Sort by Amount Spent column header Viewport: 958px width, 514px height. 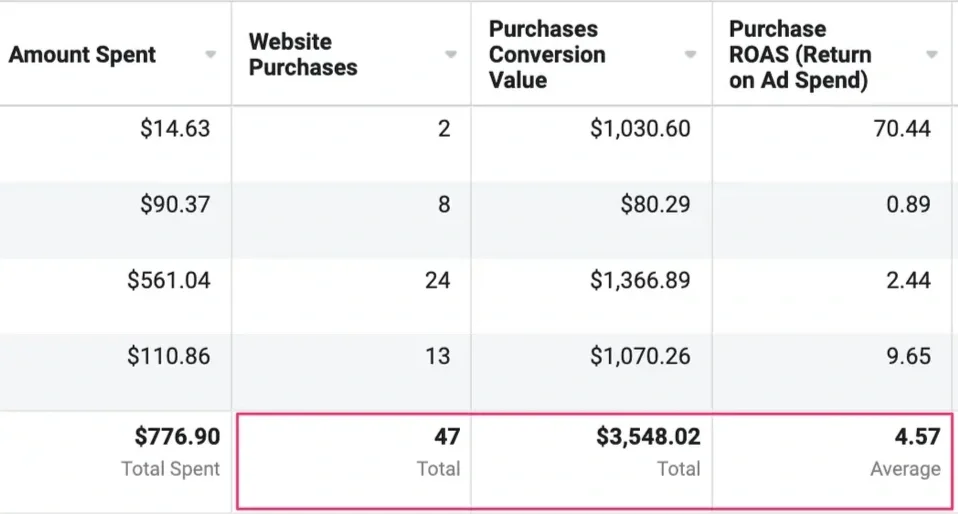82,54
